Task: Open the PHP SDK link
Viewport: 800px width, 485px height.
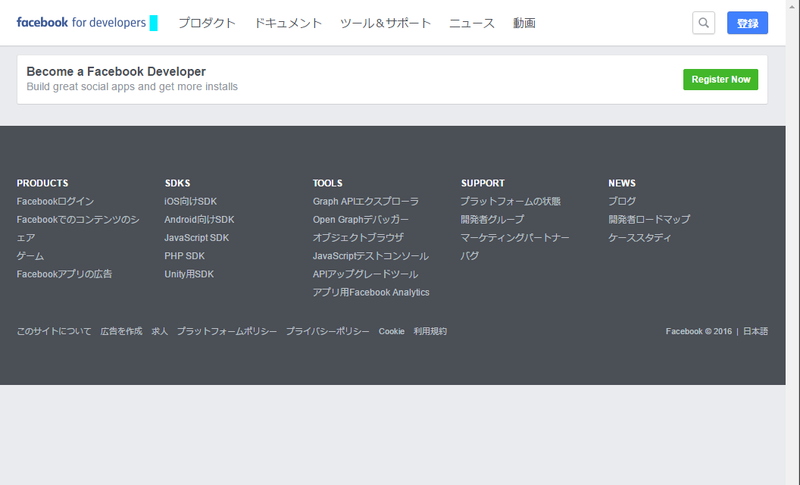Action: click(184, 256)
